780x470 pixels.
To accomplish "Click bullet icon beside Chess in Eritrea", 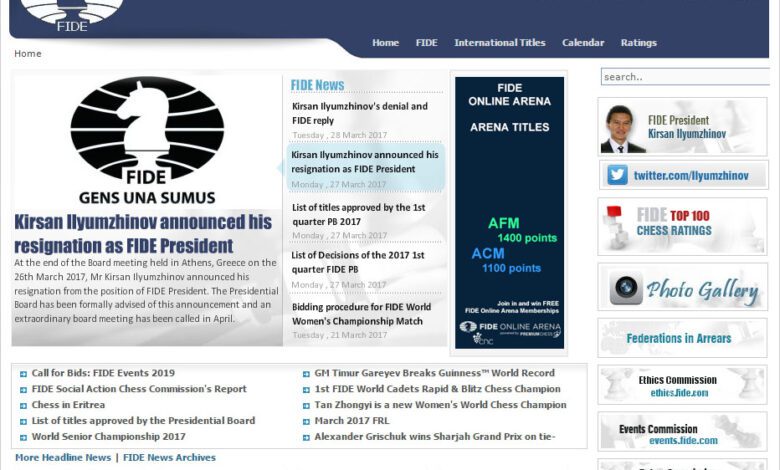I will (x=23, y=406).
